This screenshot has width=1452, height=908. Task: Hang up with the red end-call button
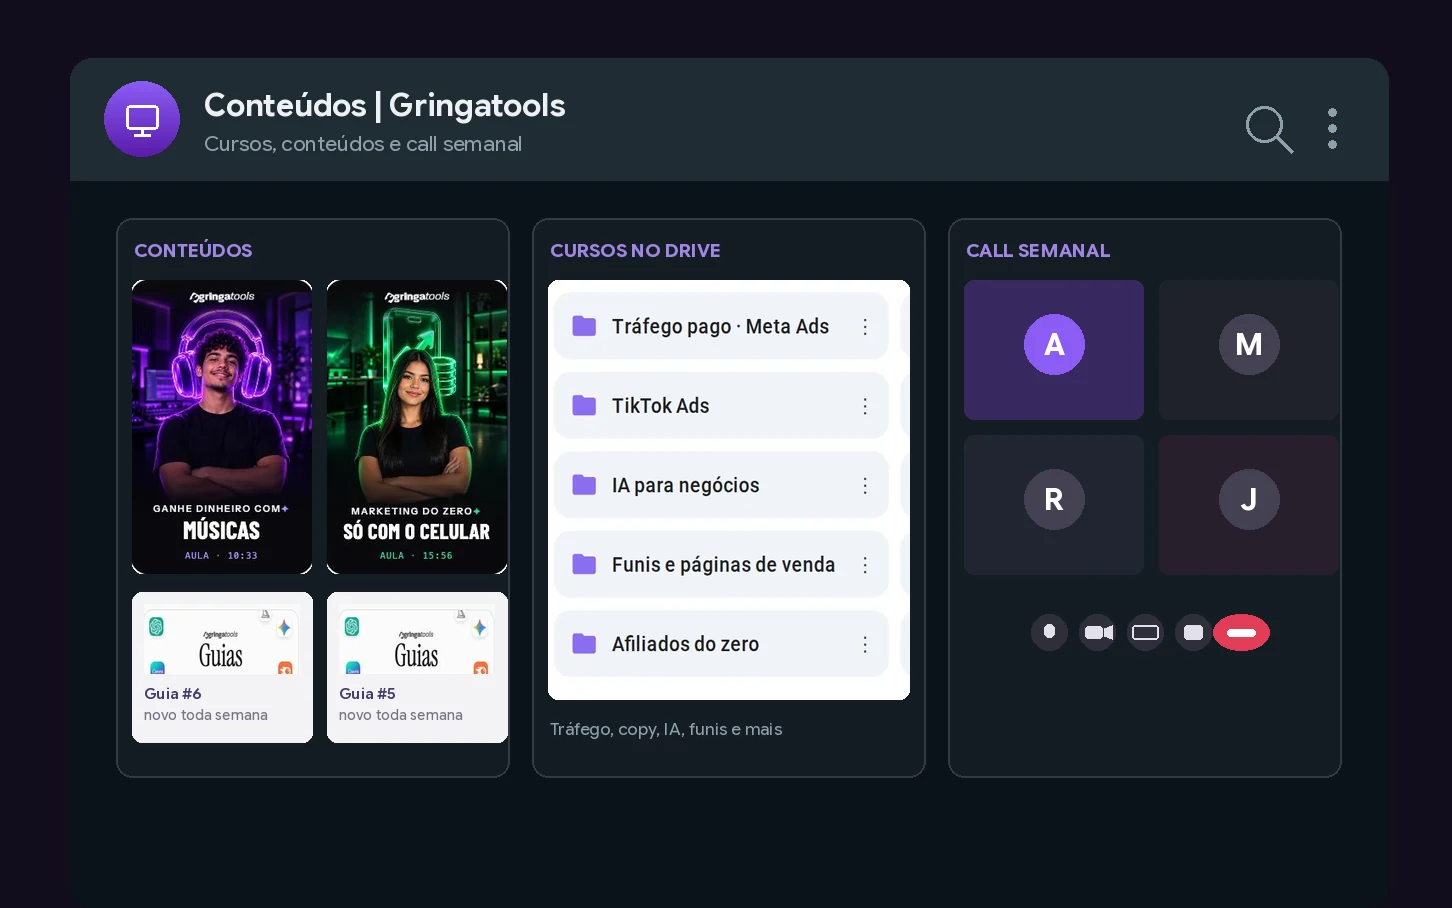1241,632
